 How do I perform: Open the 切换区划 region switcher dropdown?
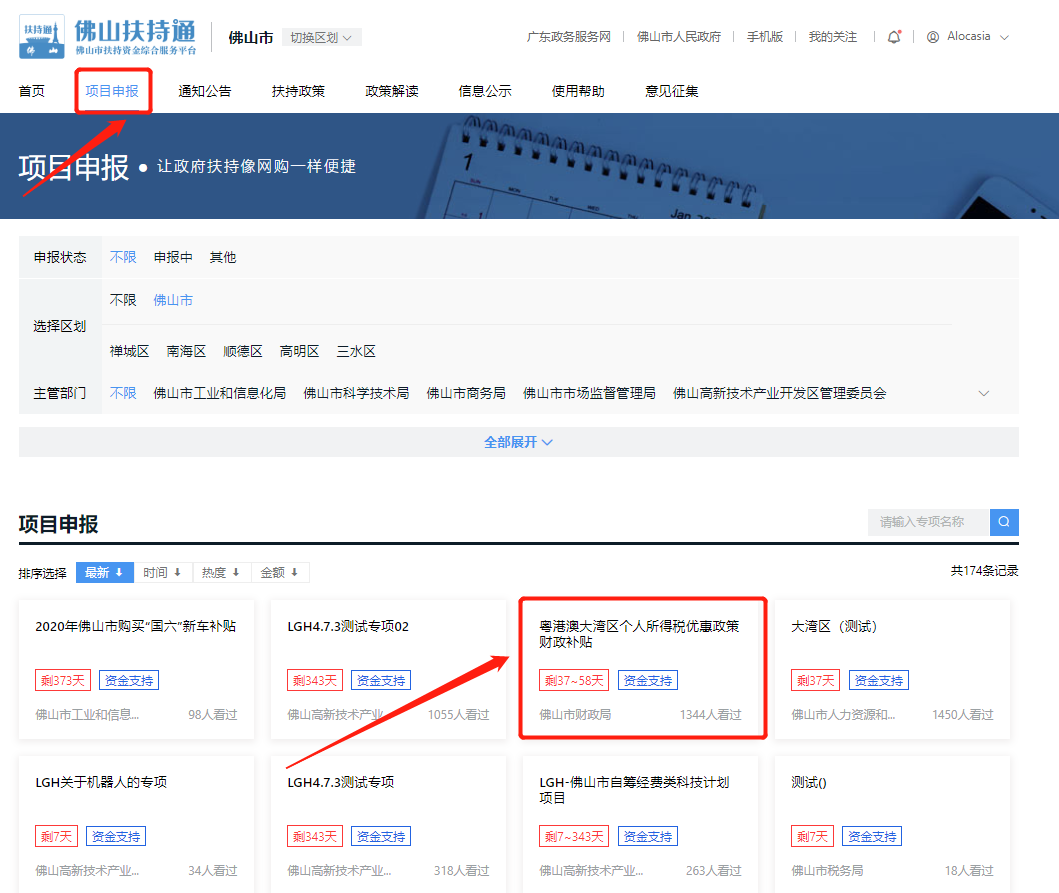320,34
